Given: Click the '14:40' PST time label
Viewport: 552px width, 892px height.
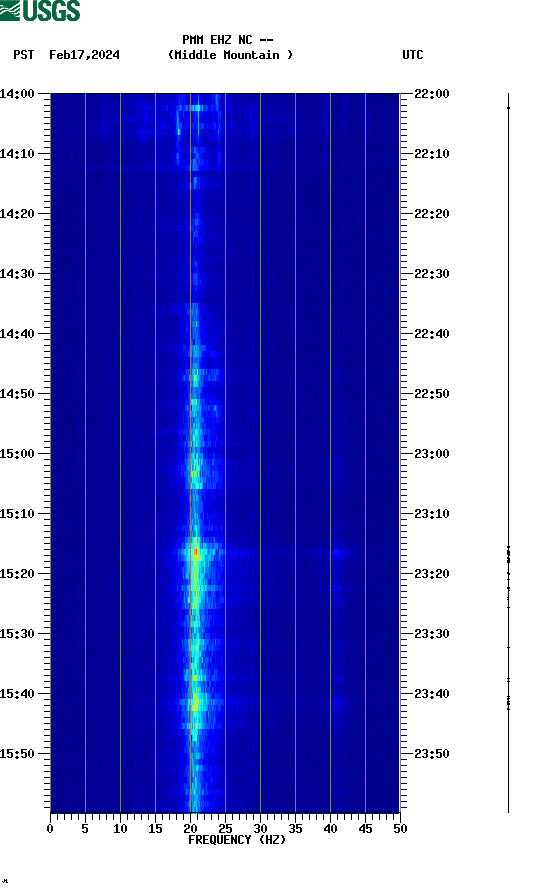Looking at the screenshot, I should (x=17, y=334).
